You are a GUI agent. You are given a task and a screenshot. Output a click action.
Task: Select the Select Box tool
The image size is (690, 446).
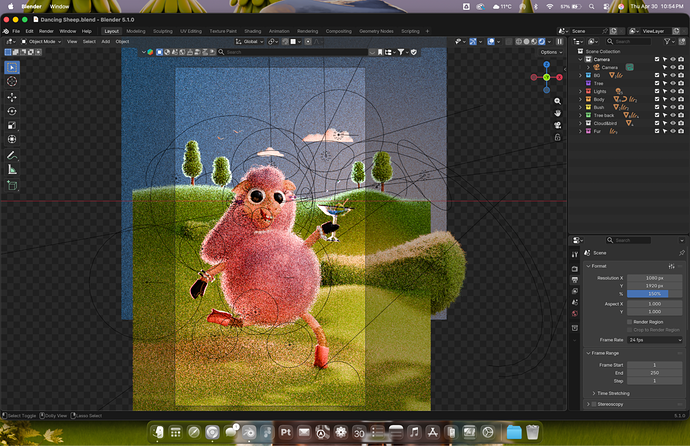pyautogui.click(x=12, y=67)
